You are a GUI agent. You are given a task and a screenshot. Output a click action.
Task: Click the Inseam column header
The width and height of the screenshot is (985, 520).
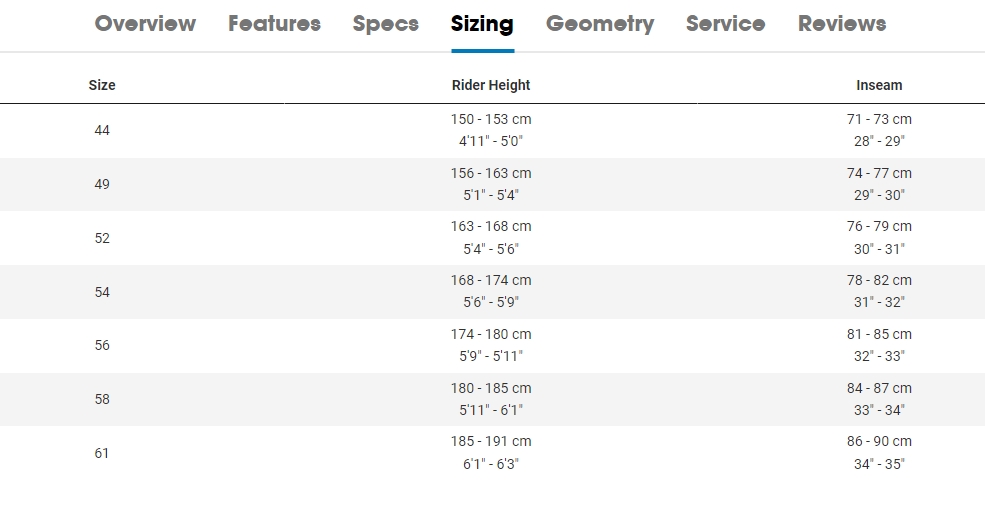[879, 85]
